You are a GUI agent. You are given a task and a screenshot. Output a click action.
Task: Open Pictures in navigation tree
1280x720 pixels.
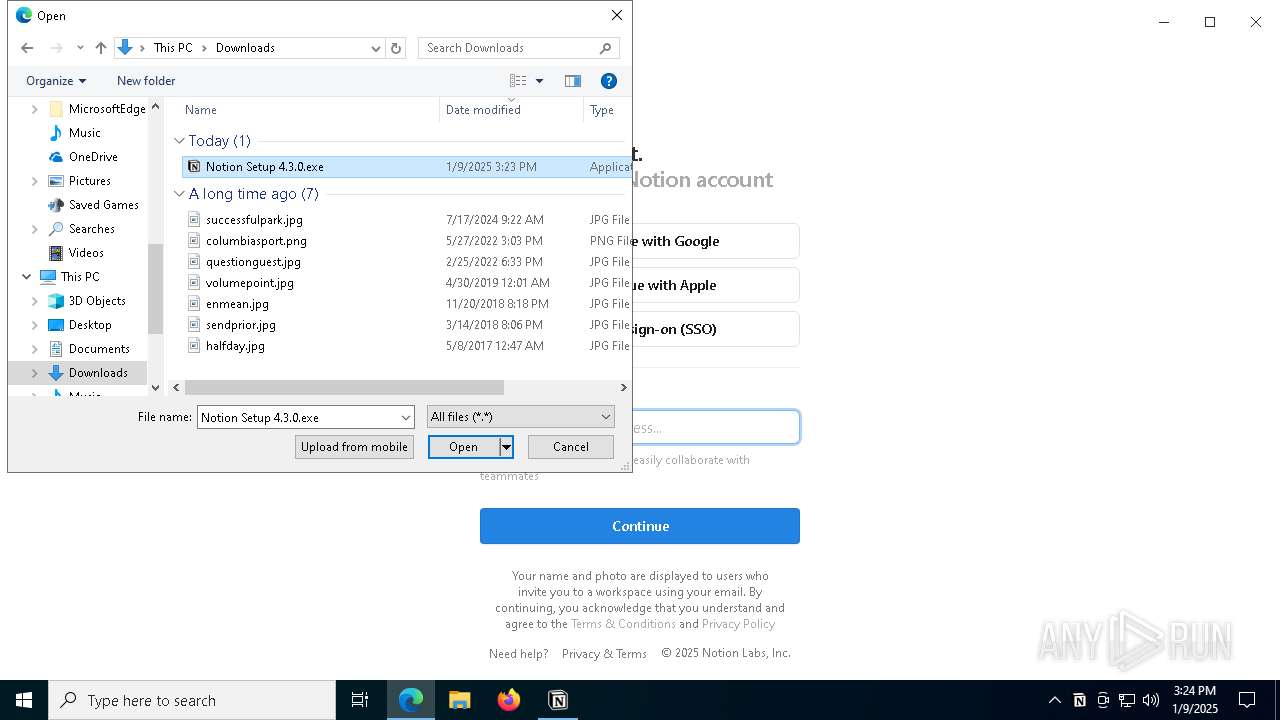(x=90, y=181)
